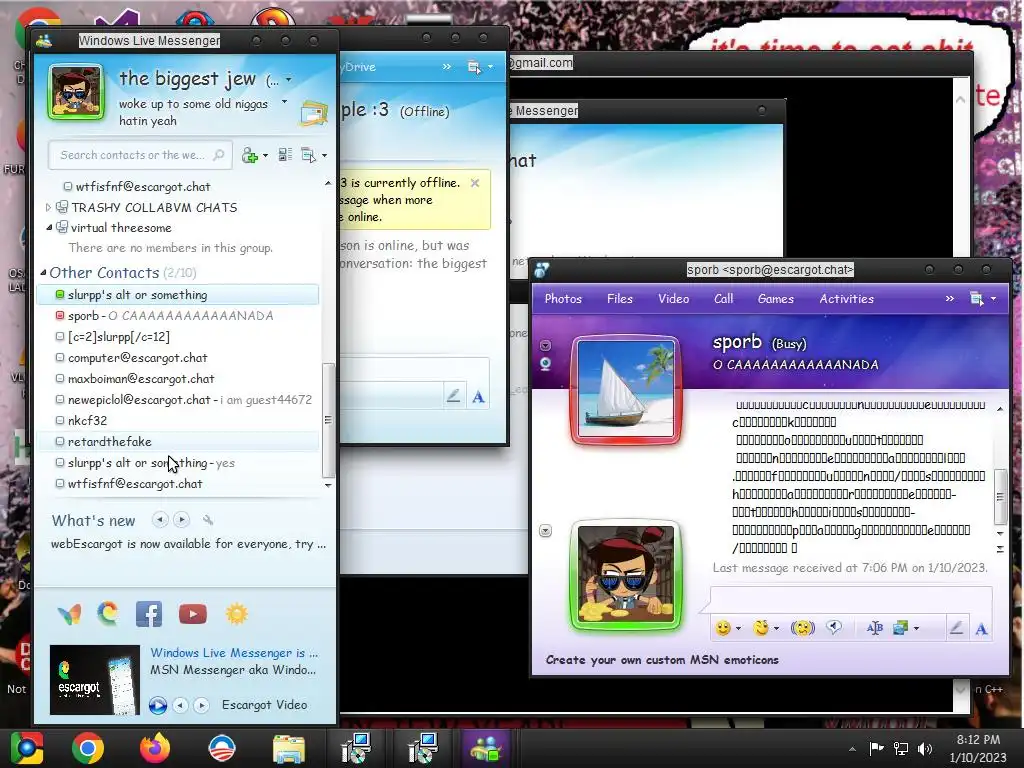1024x768 pixels.
Task: Change font style icon in sporb chat
Action: pyautogui.click(x=874, y=628)
